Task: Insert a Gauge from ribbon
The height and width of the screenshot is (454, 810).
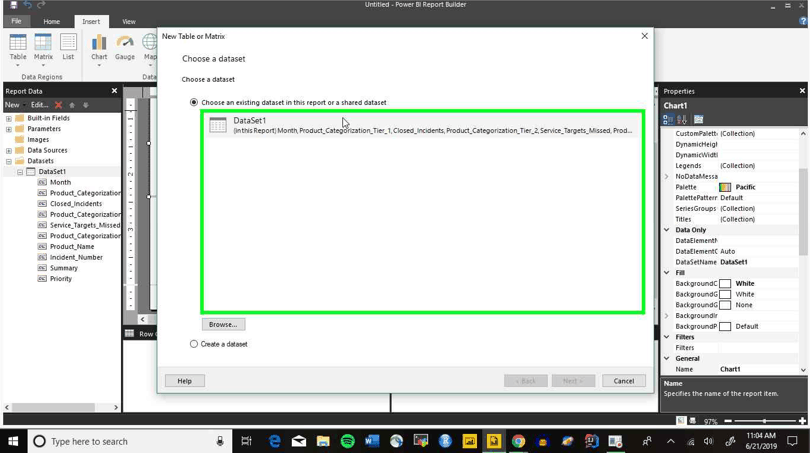Action: pos(124,49)
